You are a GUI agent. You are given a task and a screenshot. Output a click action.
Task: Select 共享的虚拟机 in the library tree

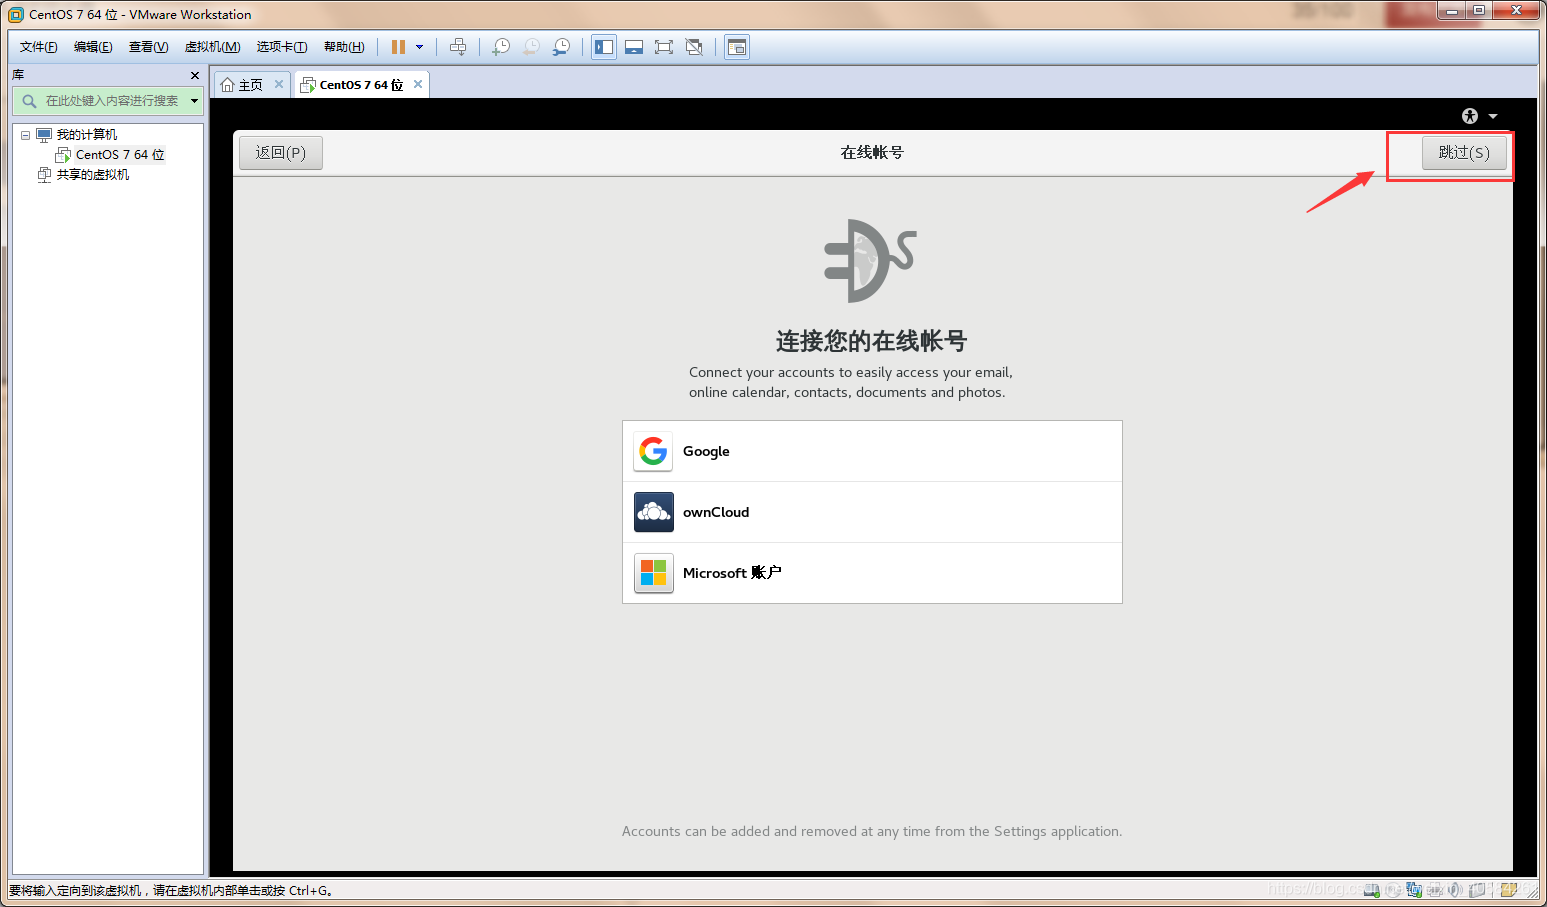93,175
